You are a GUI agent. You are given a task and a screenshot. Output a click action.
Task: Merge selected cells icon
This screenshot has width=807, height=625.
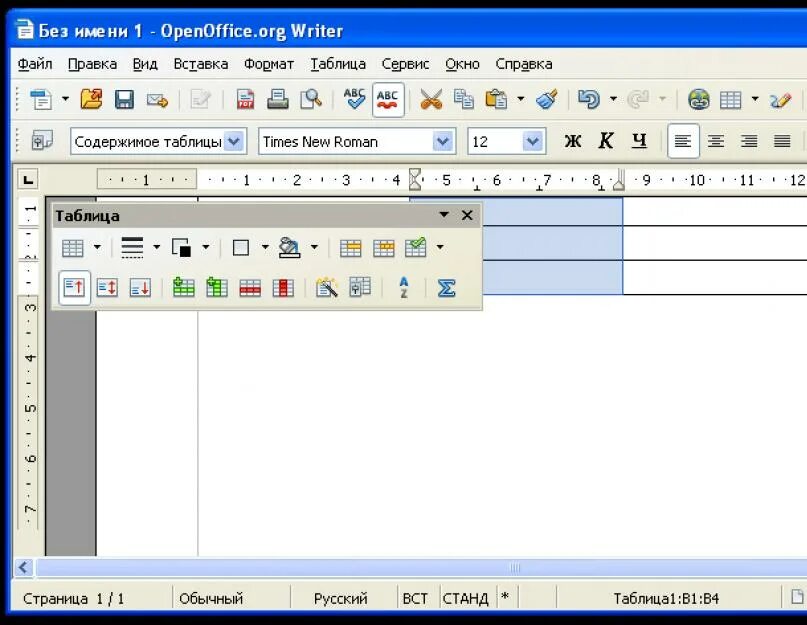pyautogui.click(x=350, y=248)
